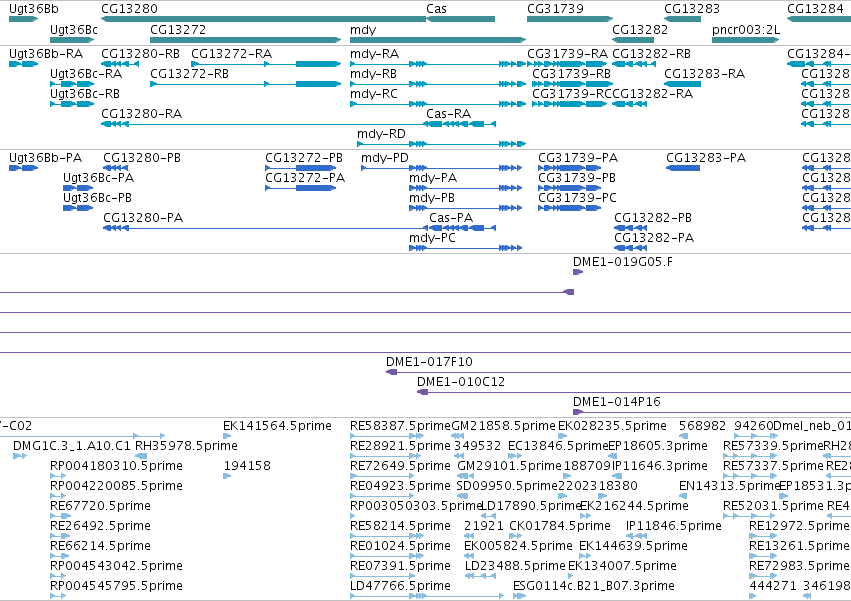Open transcript Ugt36Bc-RB
Viewport: 851px width, 601px height.
point(72,104)
